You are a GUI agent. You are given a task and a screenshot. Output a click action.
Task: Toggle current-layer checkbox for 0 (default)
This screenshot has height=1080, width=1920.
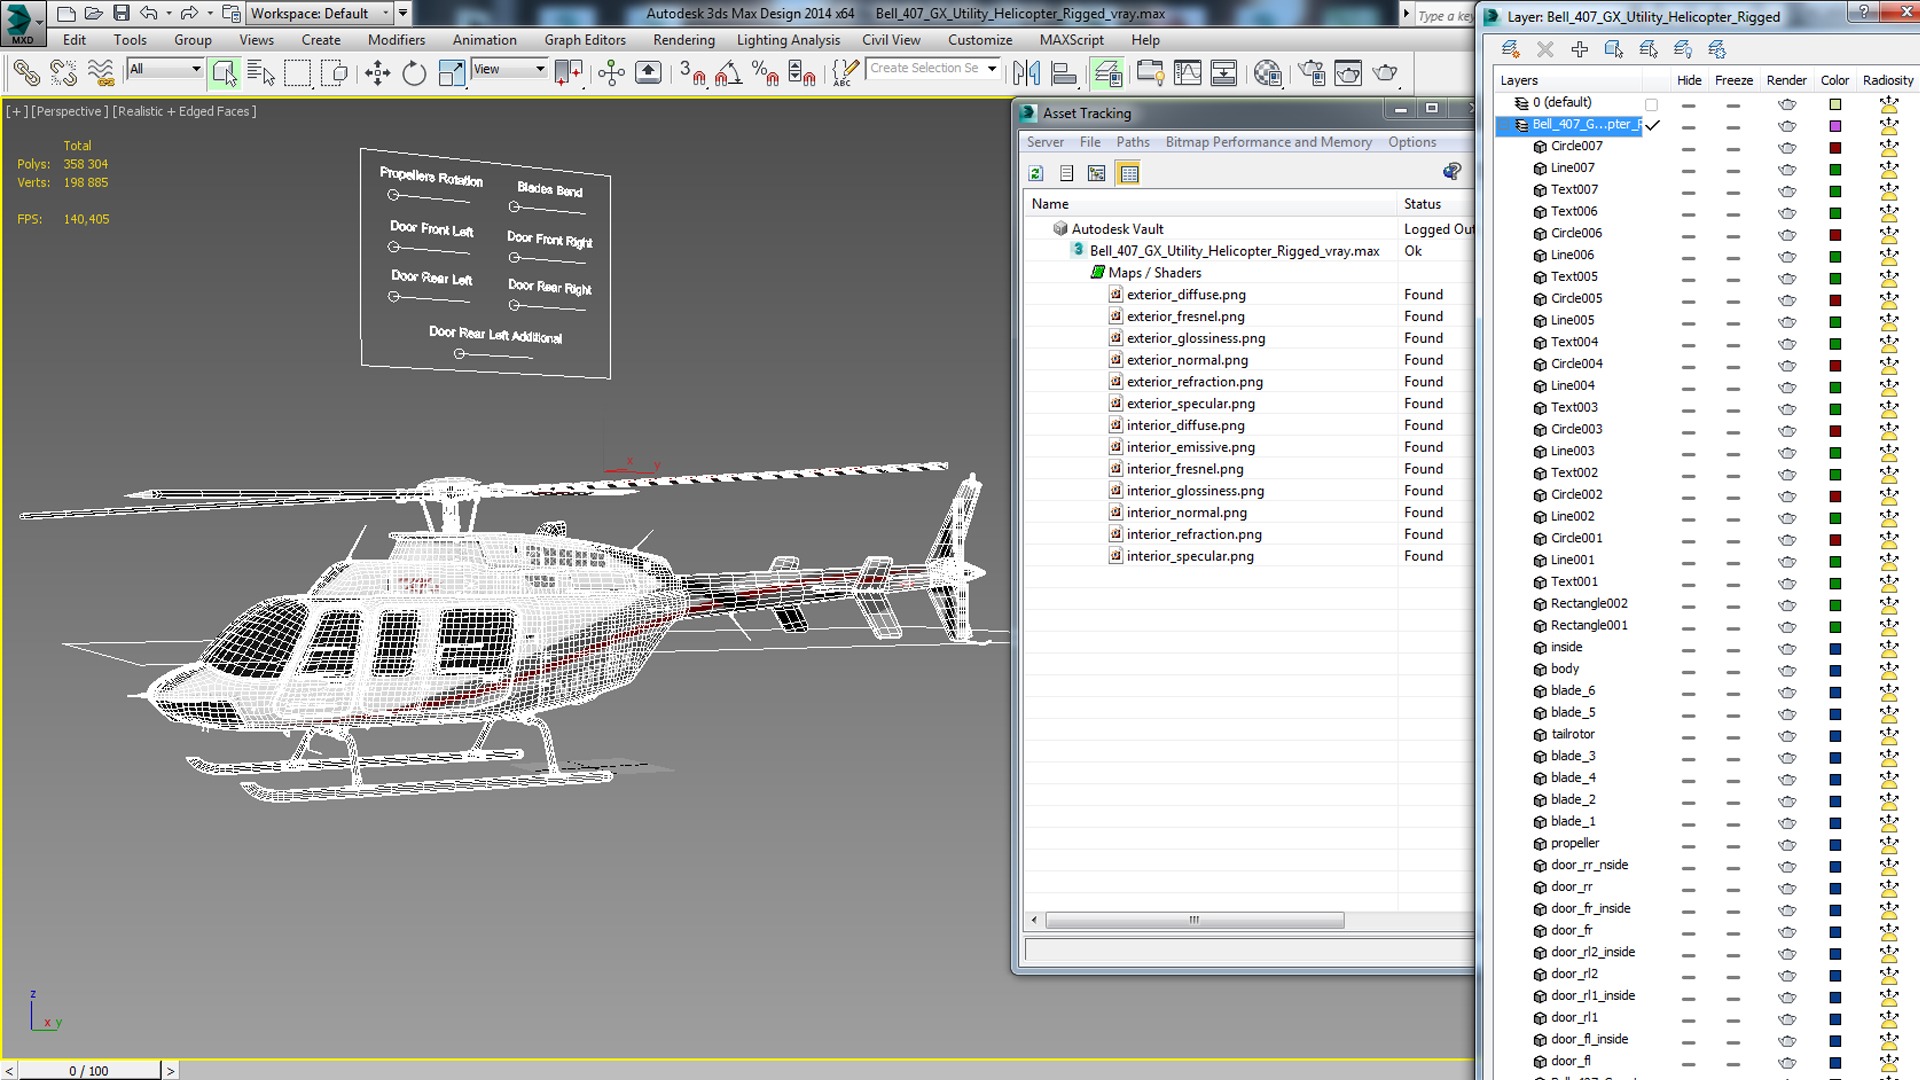(1651, 103)
